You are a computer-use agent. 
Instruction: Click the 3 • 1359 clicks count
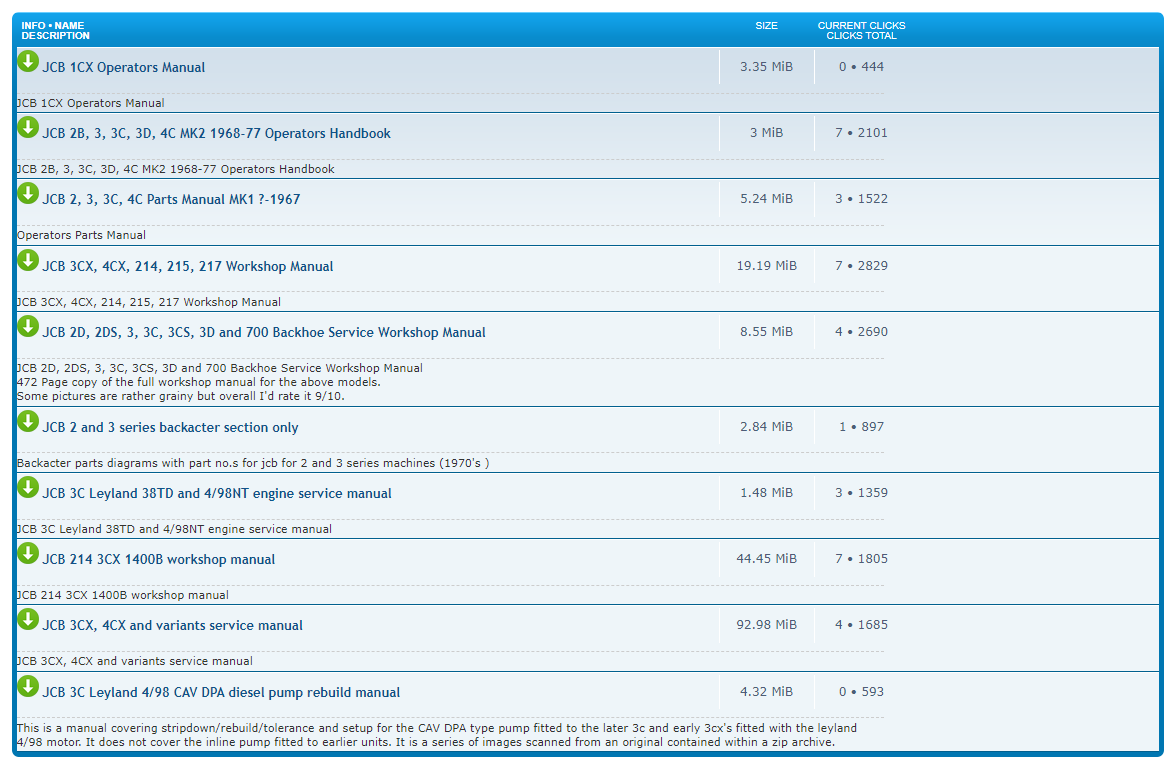tap(861, 493)
